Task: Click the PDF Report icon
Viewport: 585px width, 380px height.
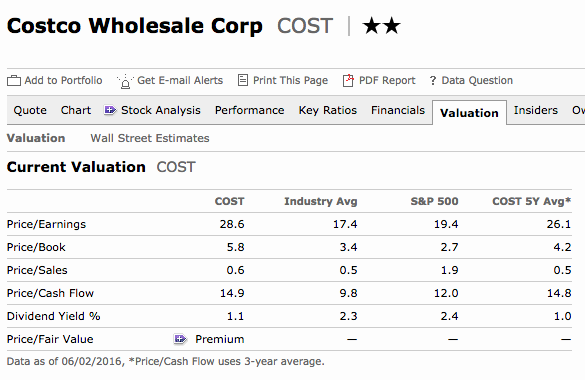Action: [348, 80]
